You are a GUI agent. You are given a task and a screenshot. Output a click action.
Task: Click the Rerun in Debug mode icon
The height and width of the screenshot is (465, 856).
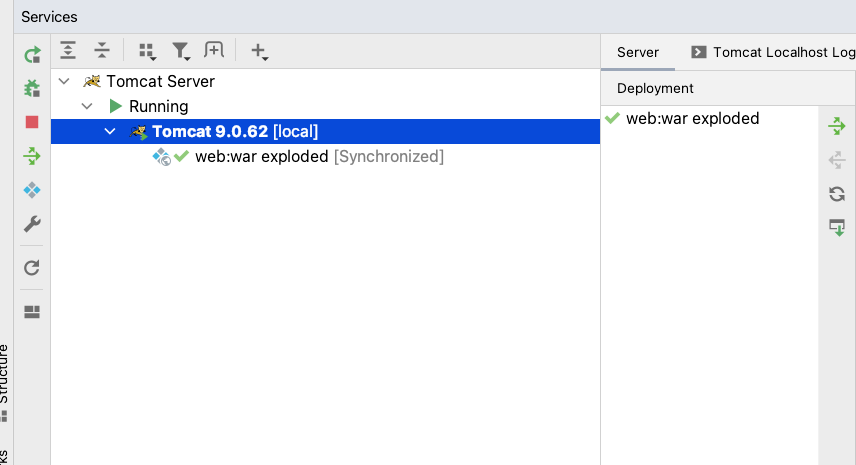pos(32,88)
